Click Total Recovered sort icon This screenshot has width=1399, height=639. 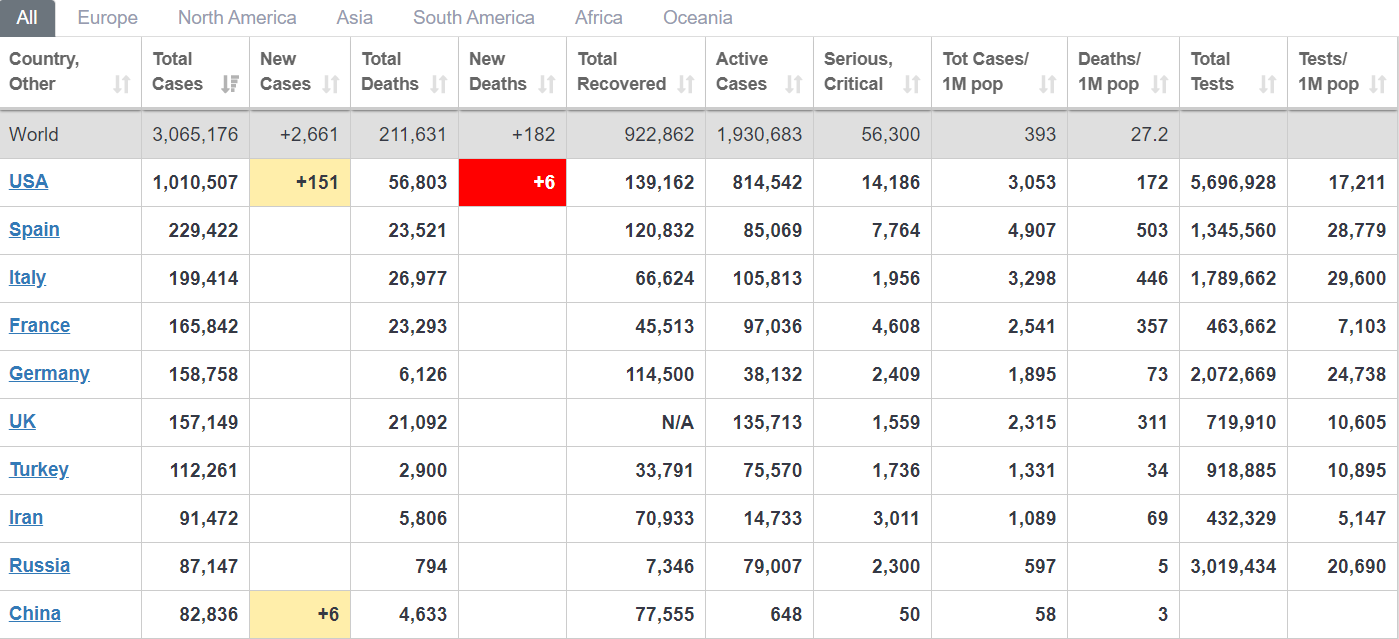coord(686,84)
